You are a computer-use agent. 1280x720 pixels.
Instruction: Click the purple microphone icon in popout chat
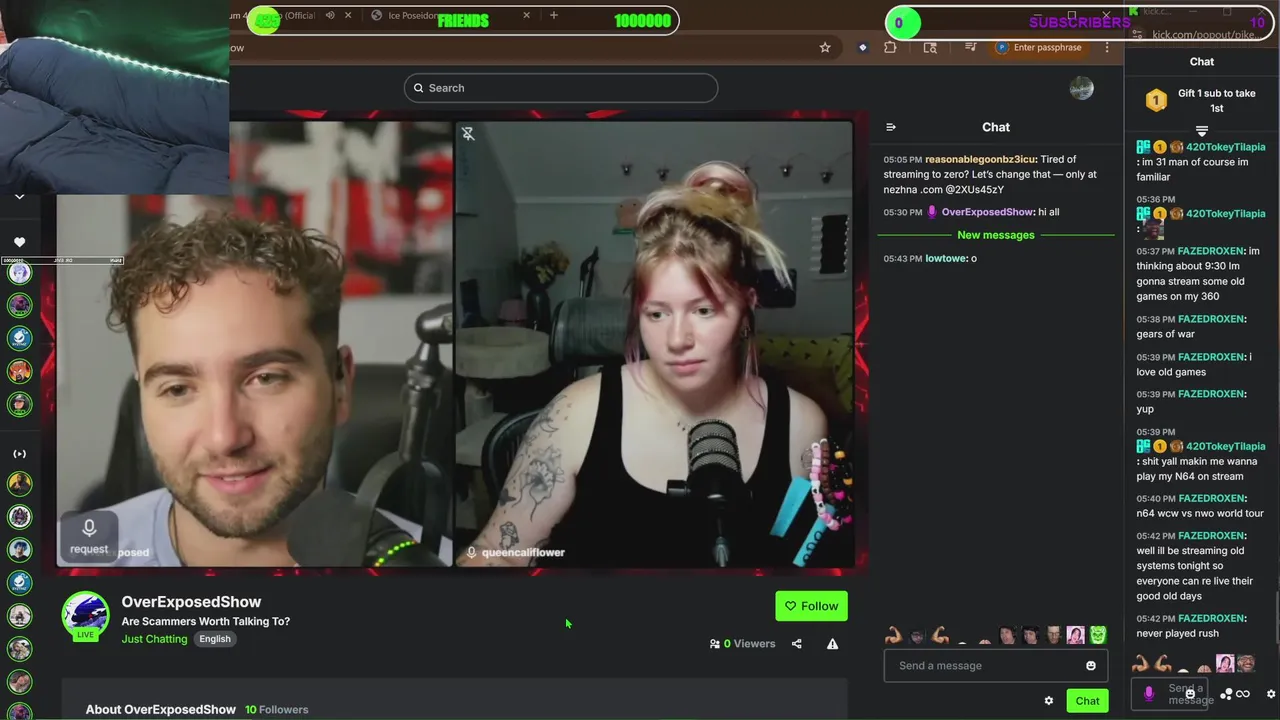(x=1148, y=692)
